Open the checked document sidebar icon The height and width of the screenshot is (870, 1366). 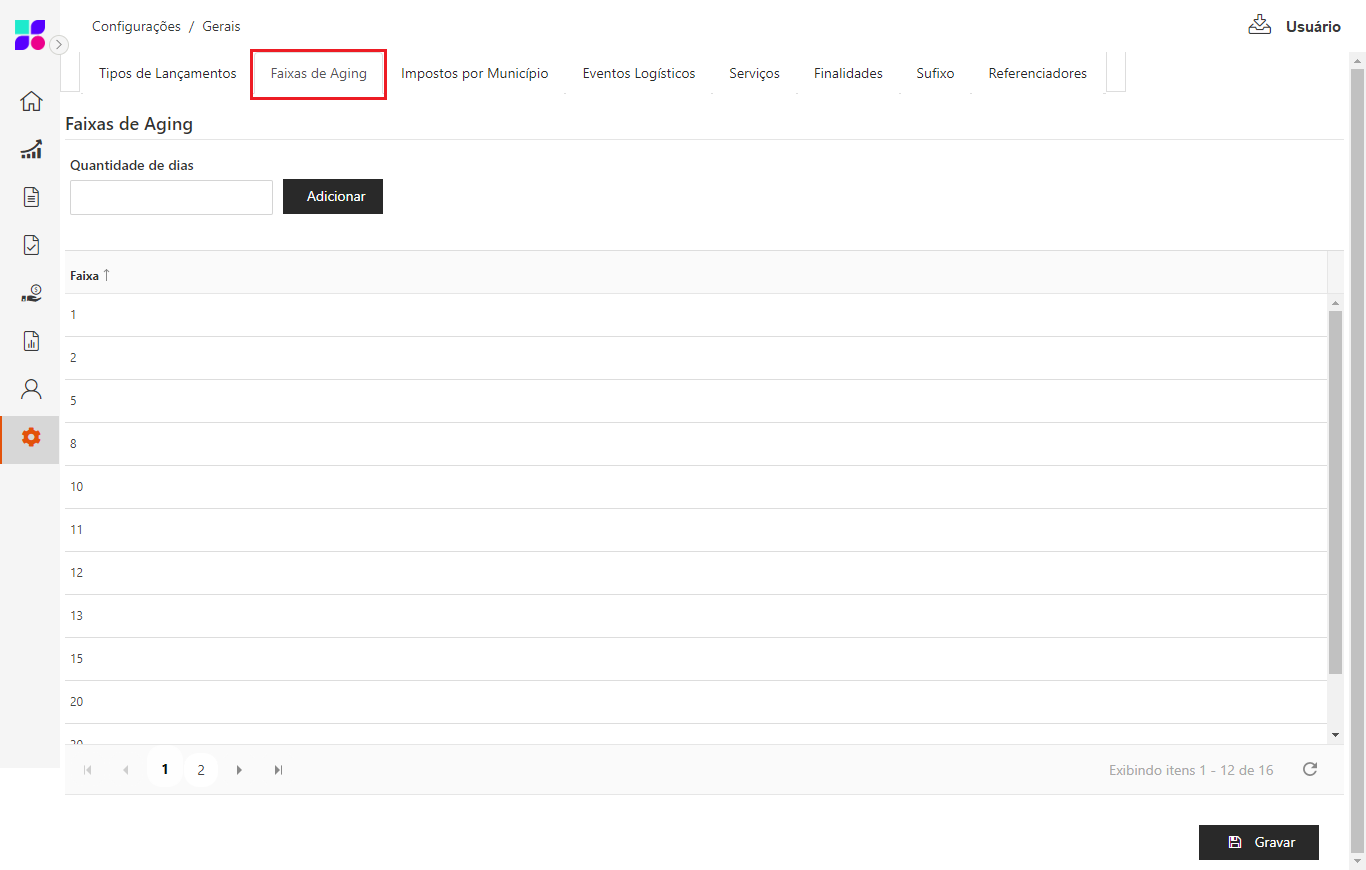coord(31,245)
